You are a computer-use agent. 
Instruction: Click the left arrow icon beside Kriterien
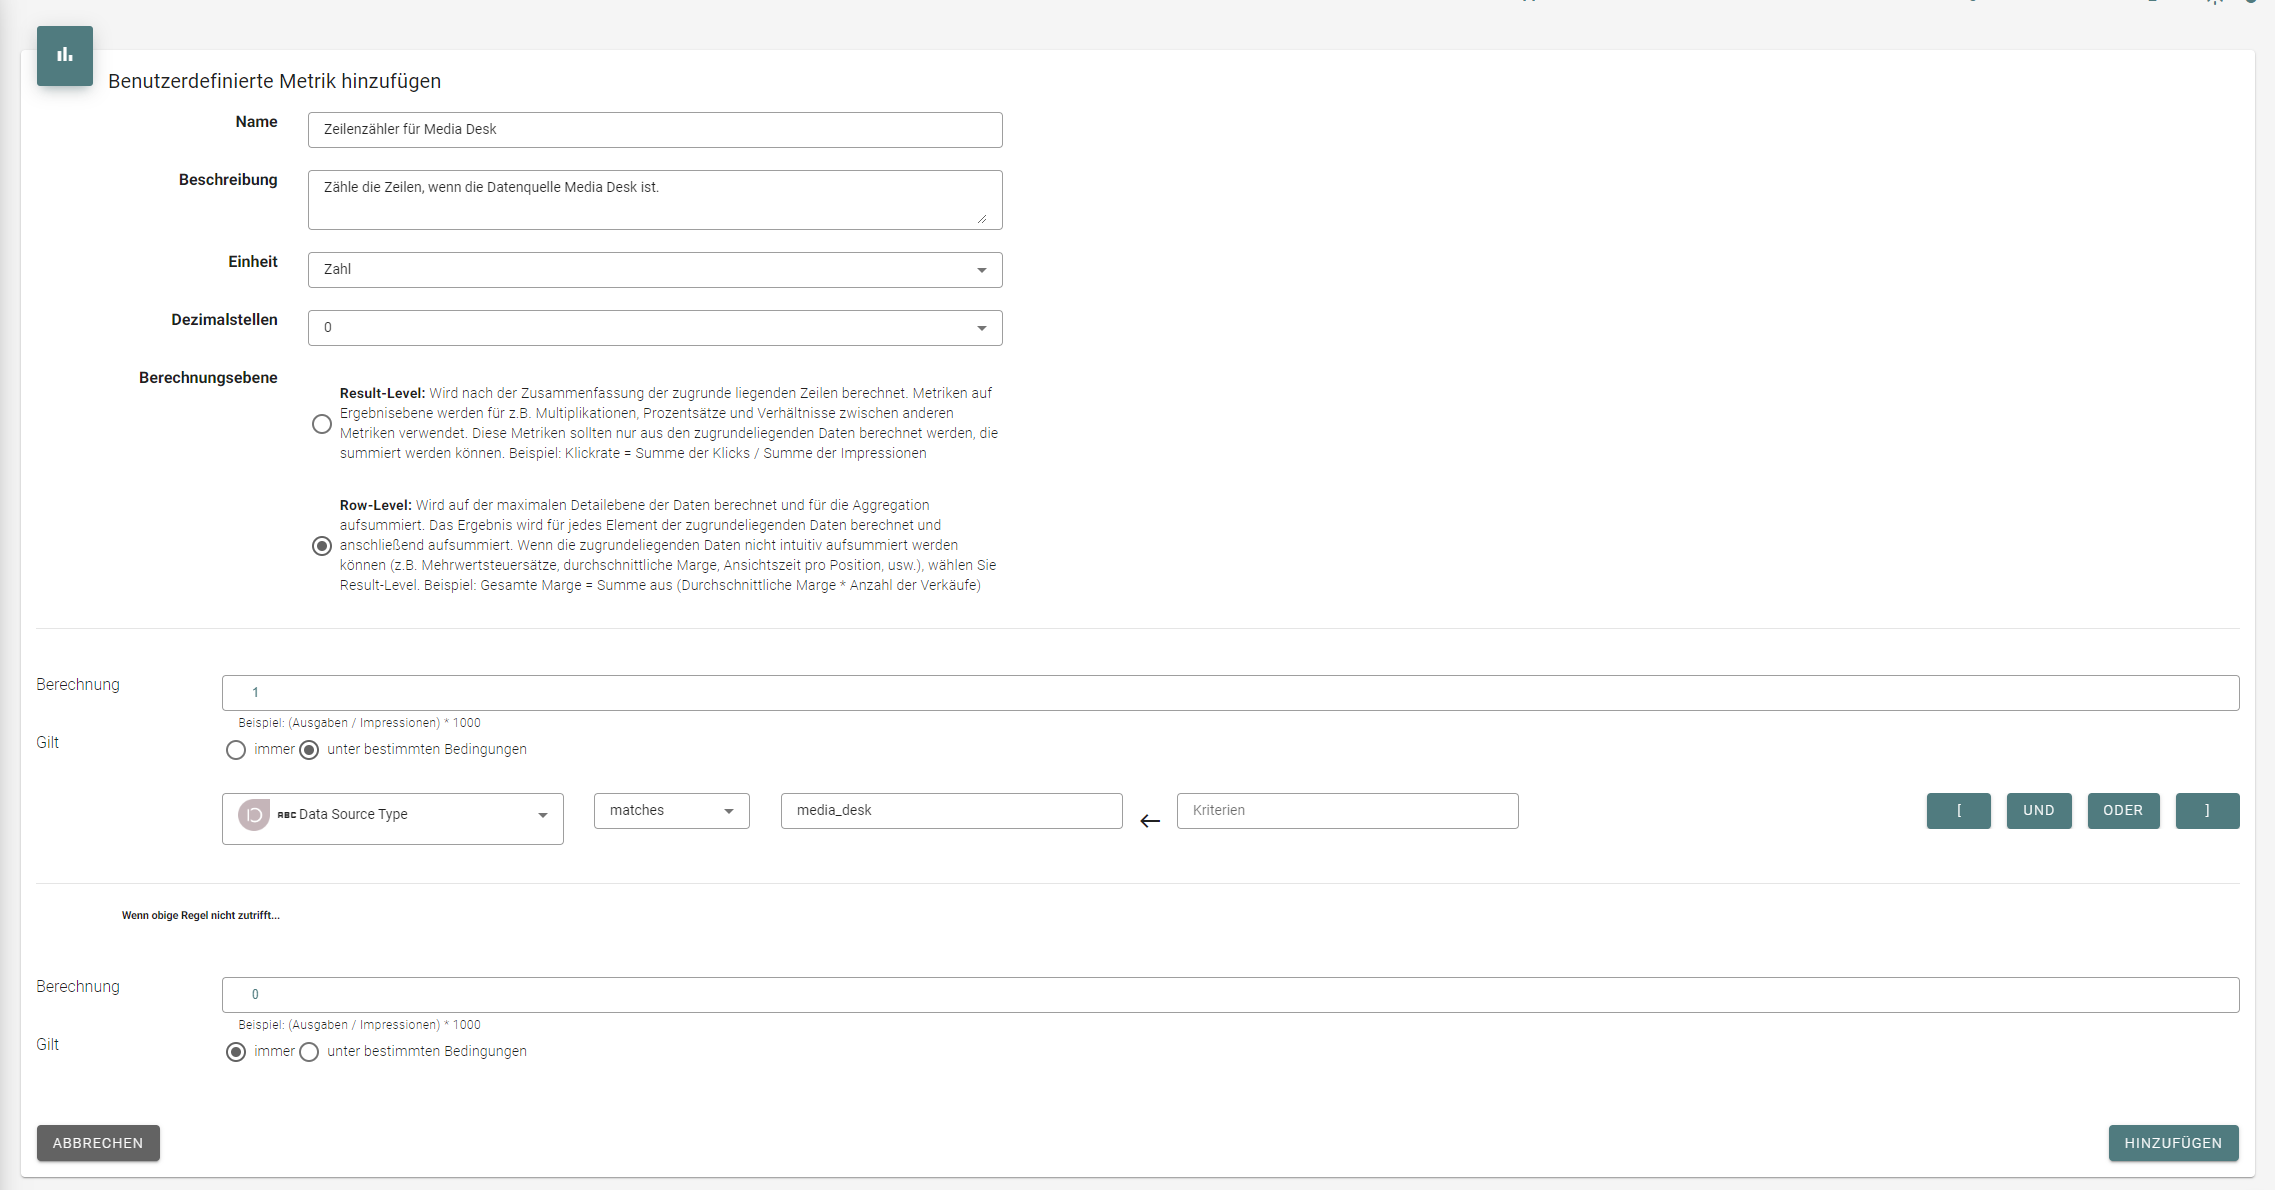click(1150, 821)
